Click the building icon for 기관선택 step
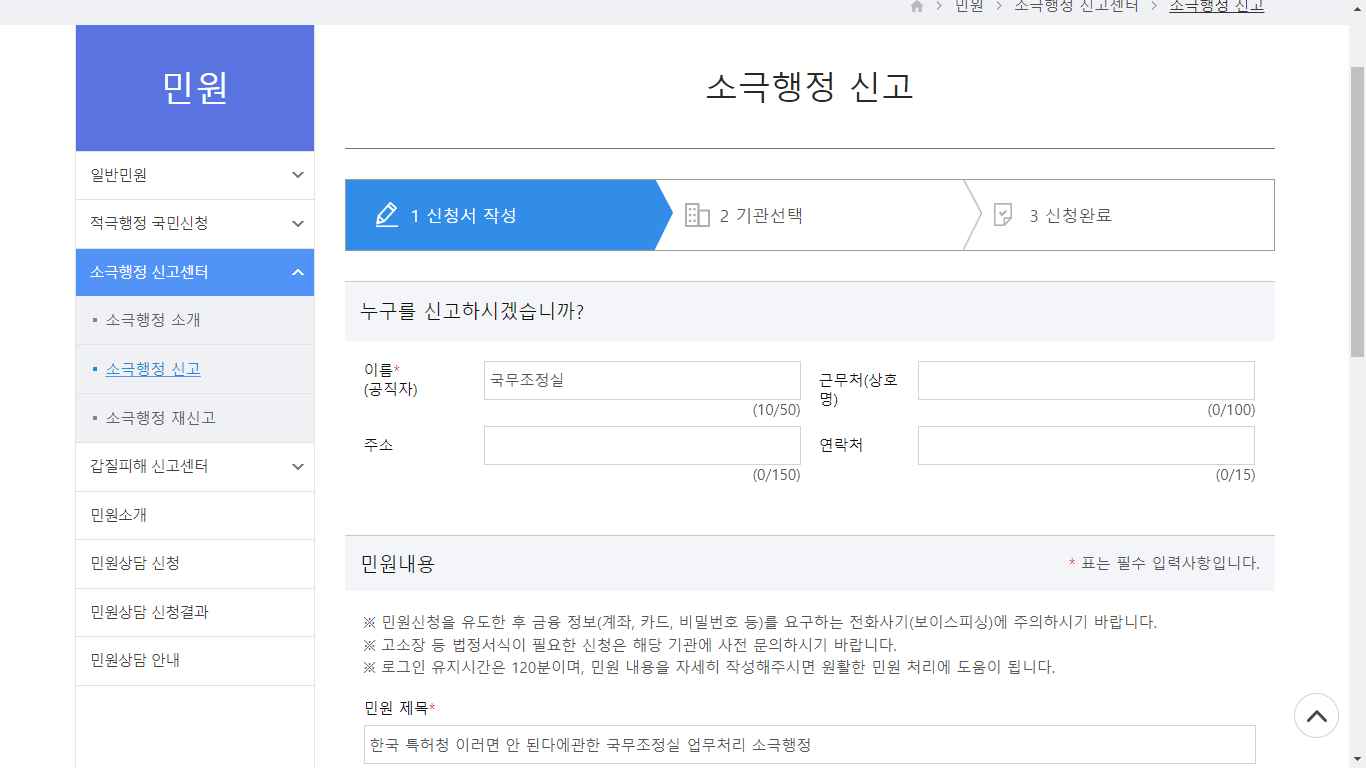 (697, 215)
